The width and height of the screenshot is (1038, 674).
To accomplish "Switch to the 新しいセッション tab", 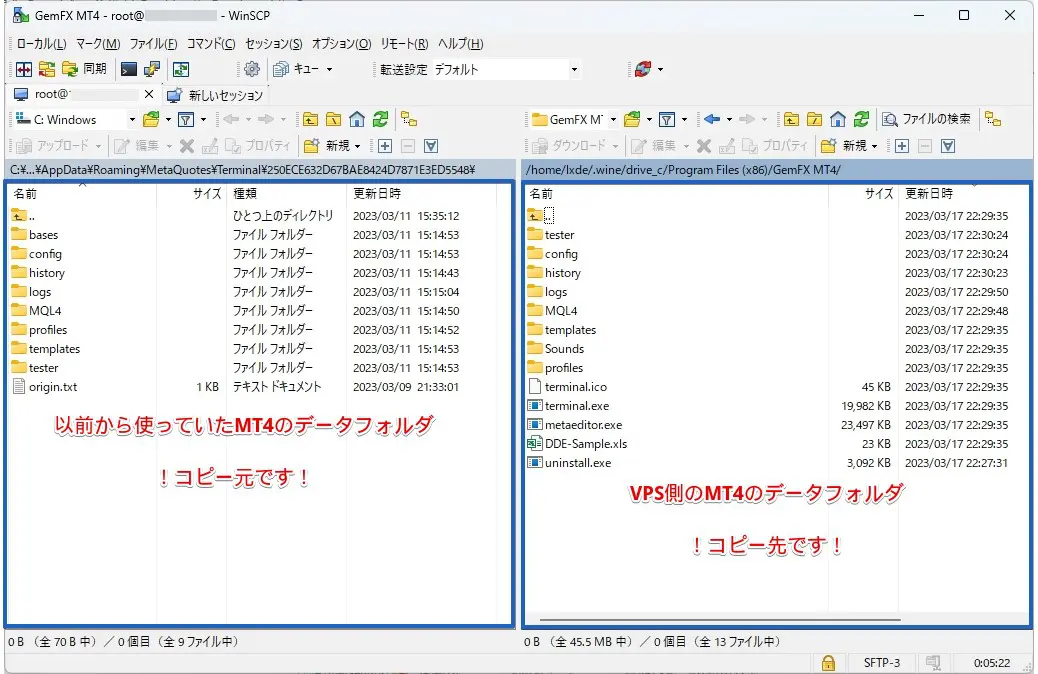I will coord(216,95).
